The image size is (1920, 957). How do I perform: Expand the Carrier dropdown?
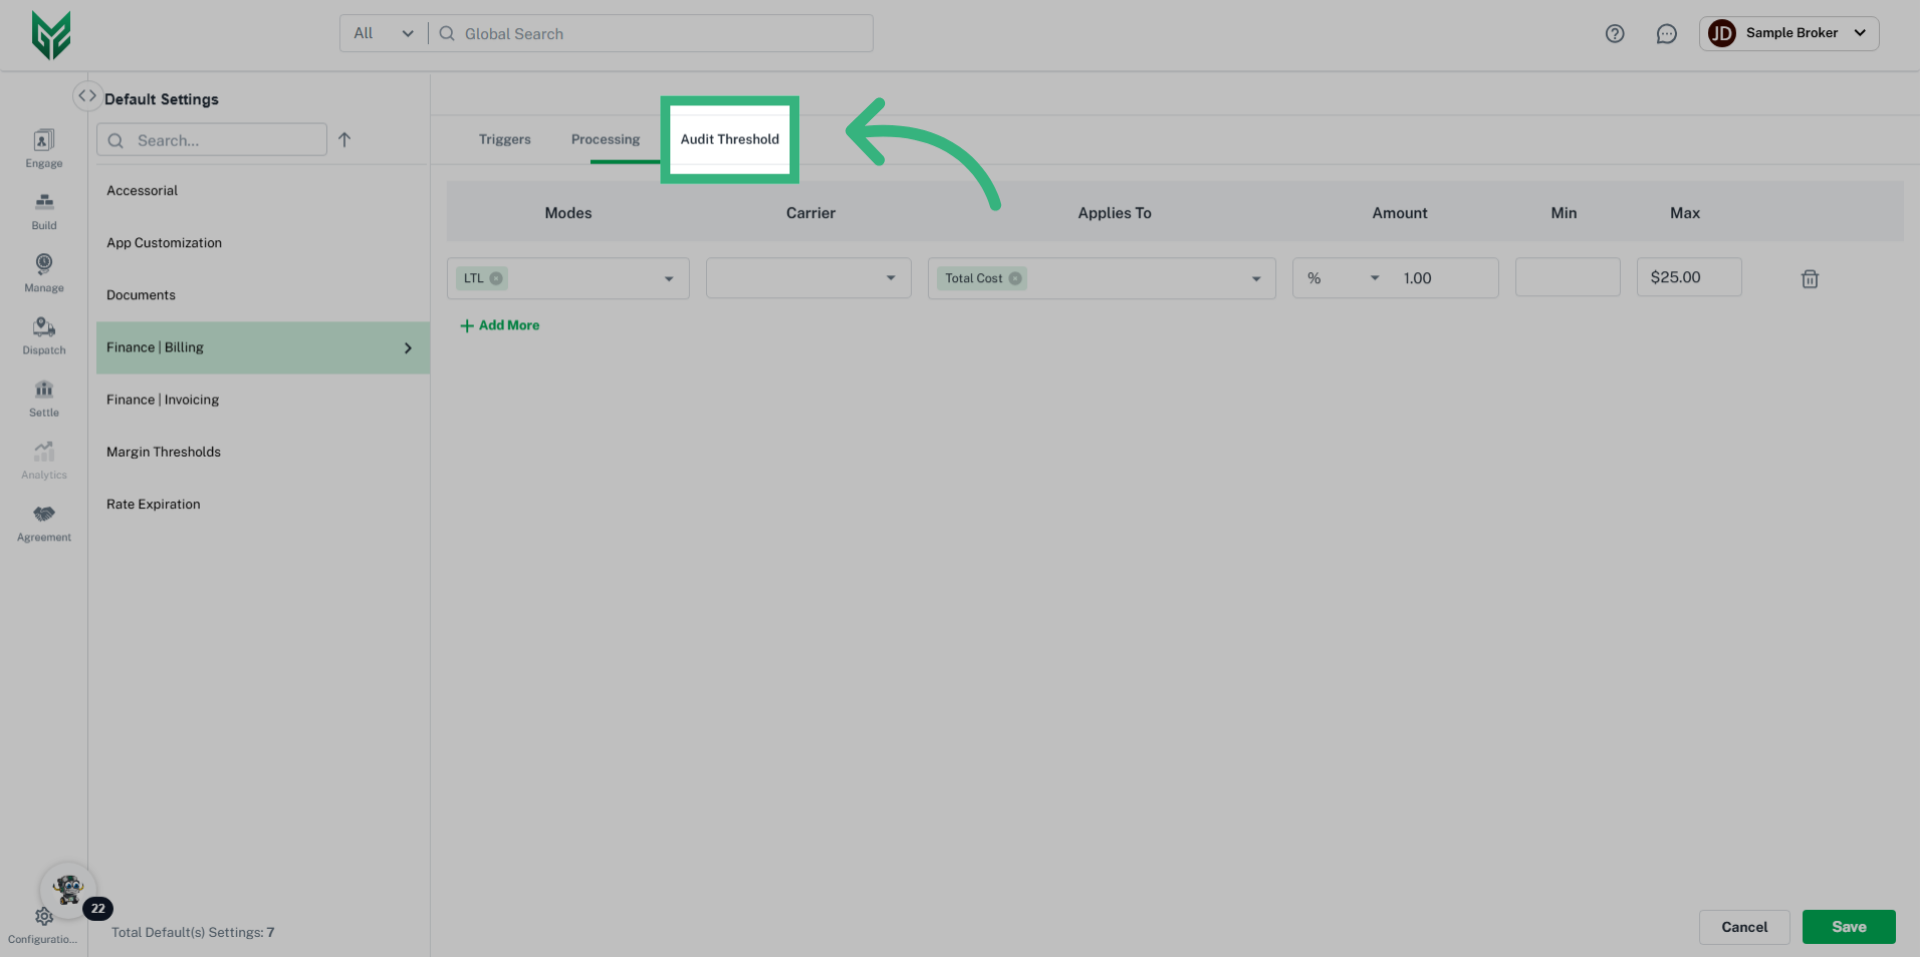(891, 278)
